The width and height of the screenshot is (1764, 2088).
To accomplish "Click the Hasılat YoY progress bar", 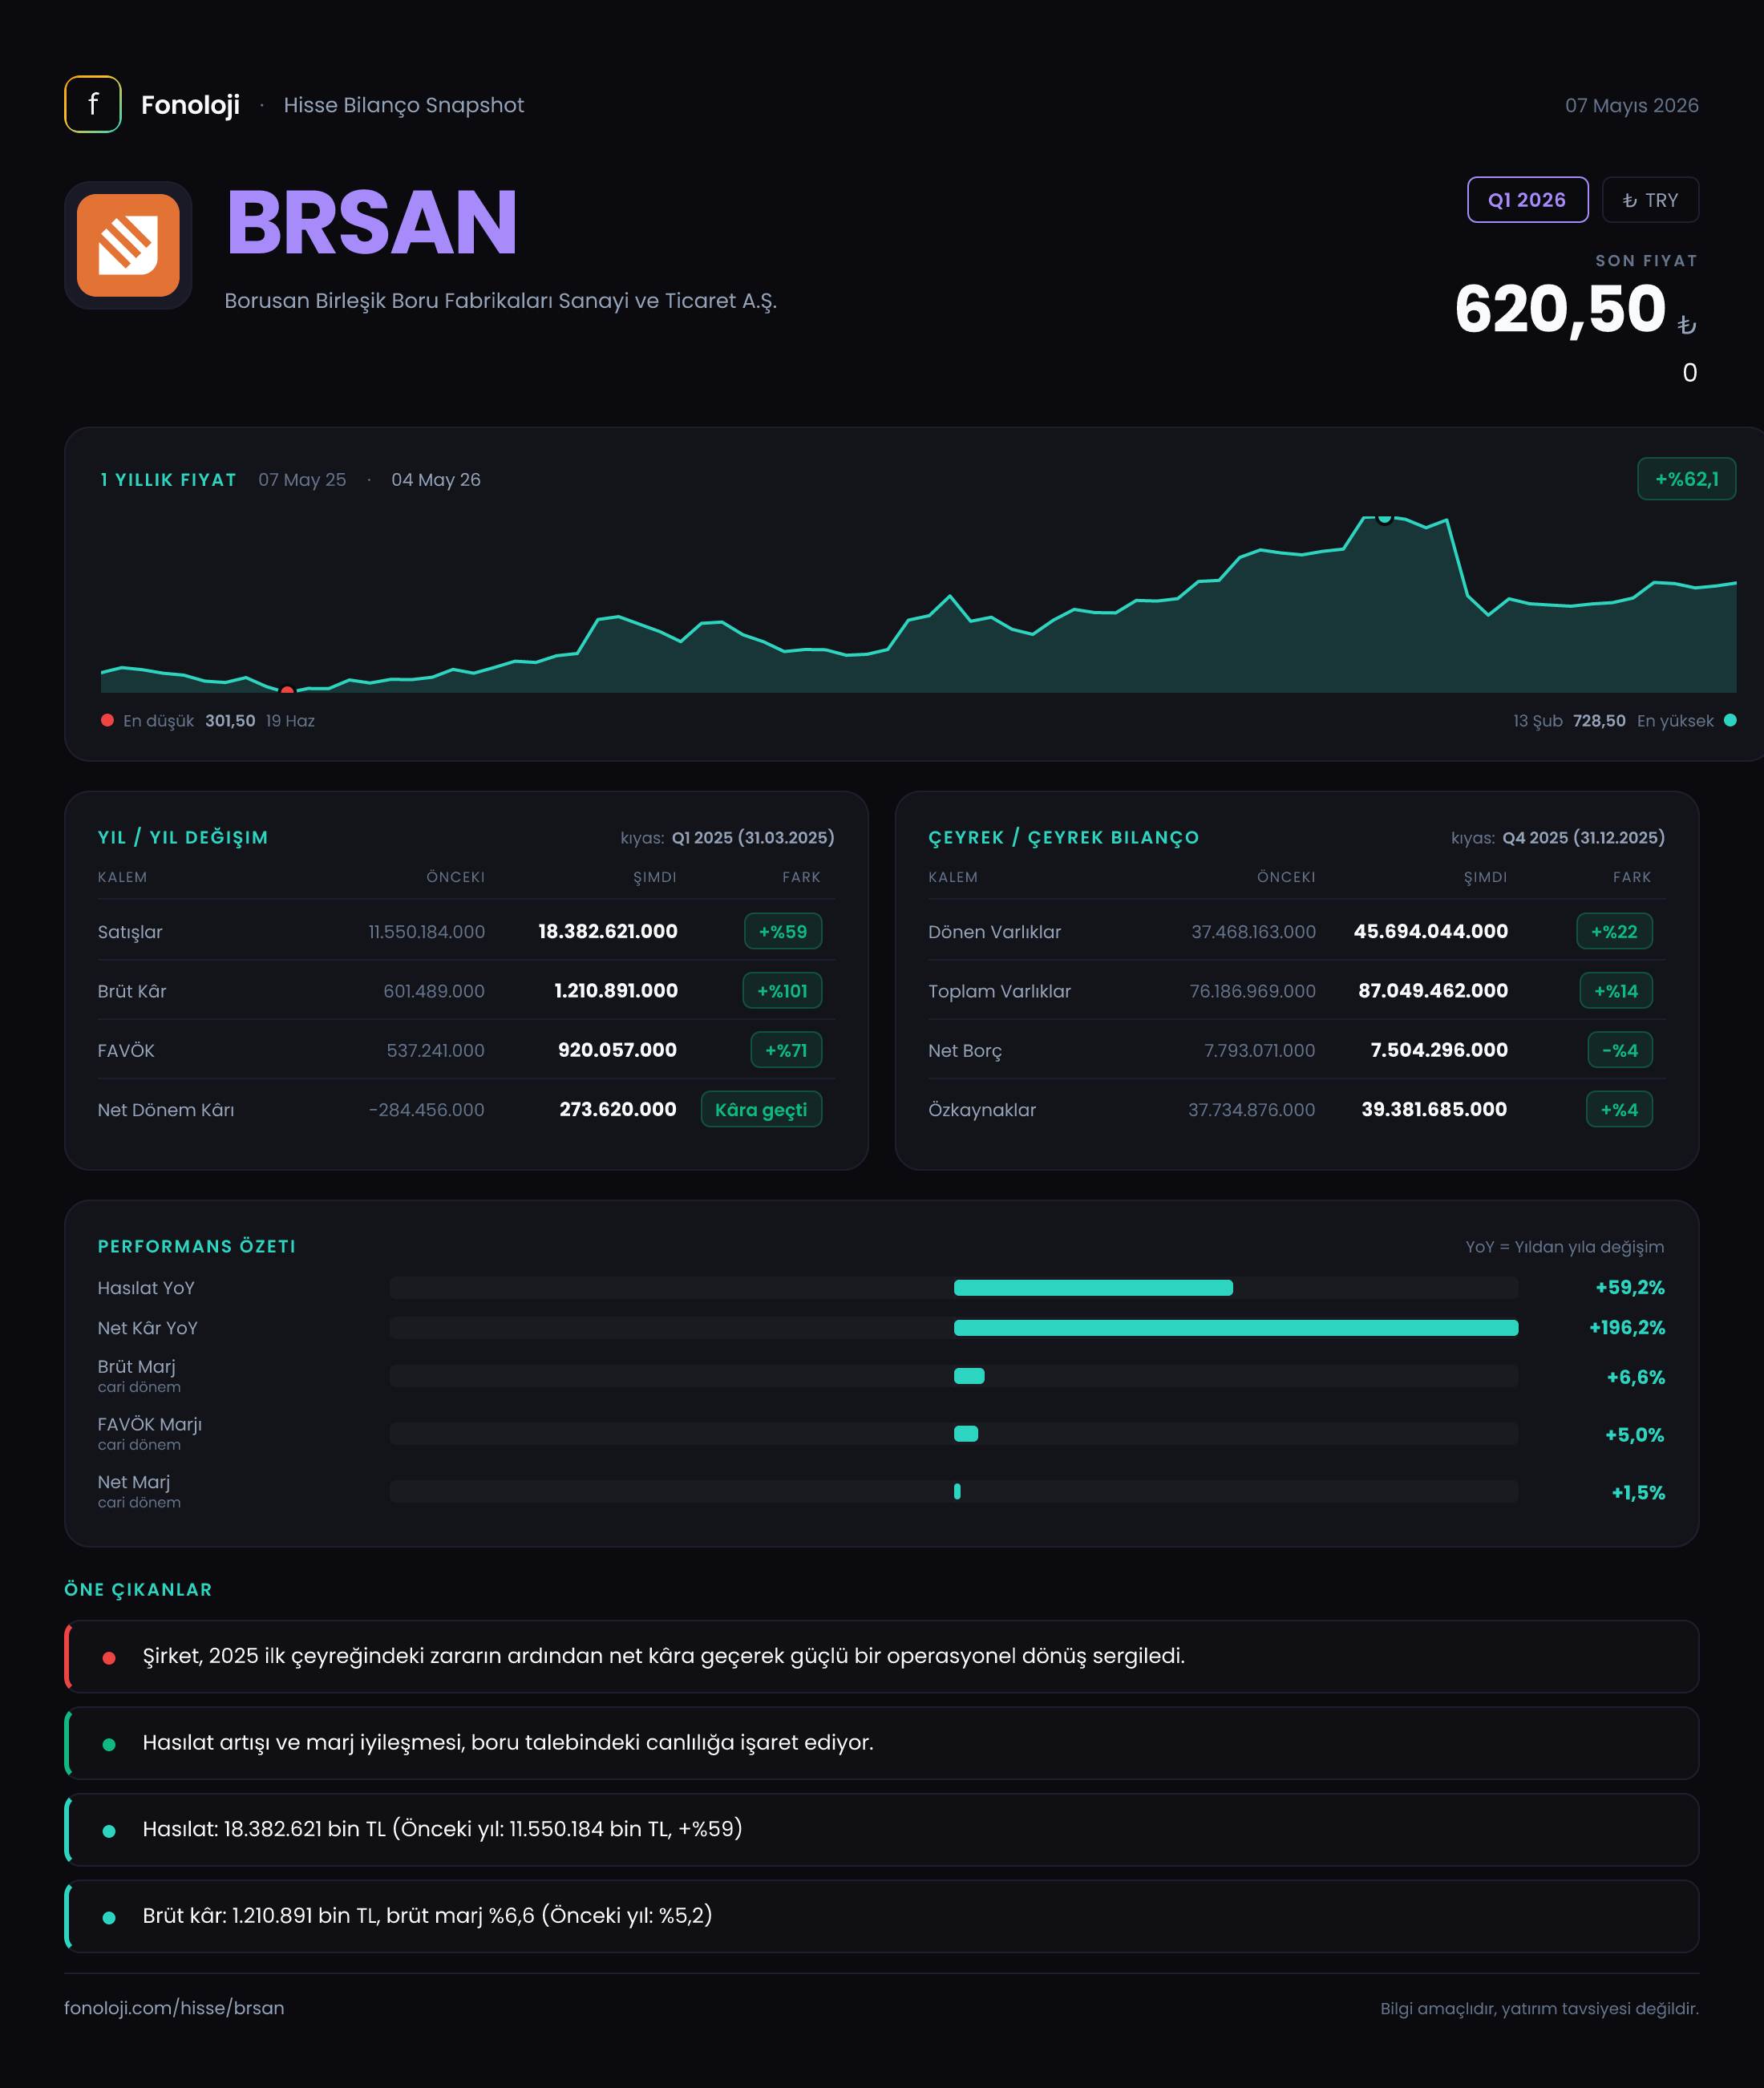I will (953, 1288).
